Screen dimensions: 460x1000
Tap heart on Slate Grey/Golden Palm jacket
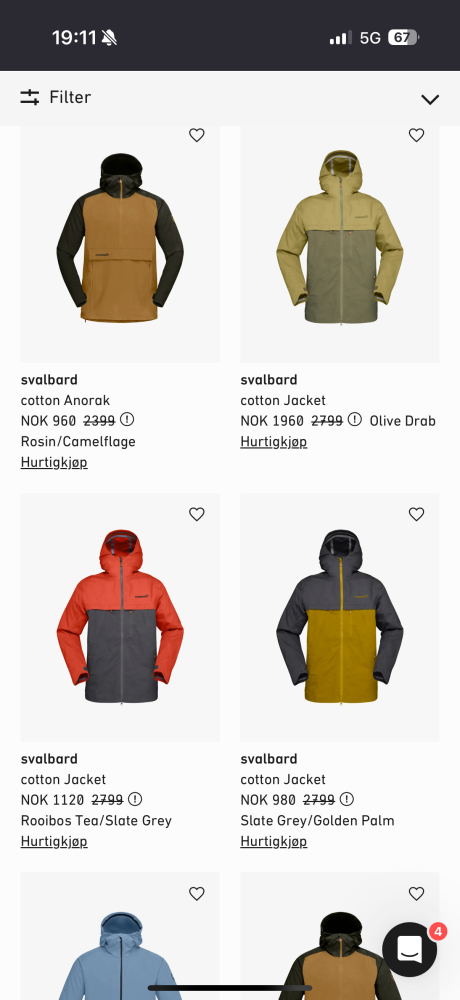(x=416, y=514)
